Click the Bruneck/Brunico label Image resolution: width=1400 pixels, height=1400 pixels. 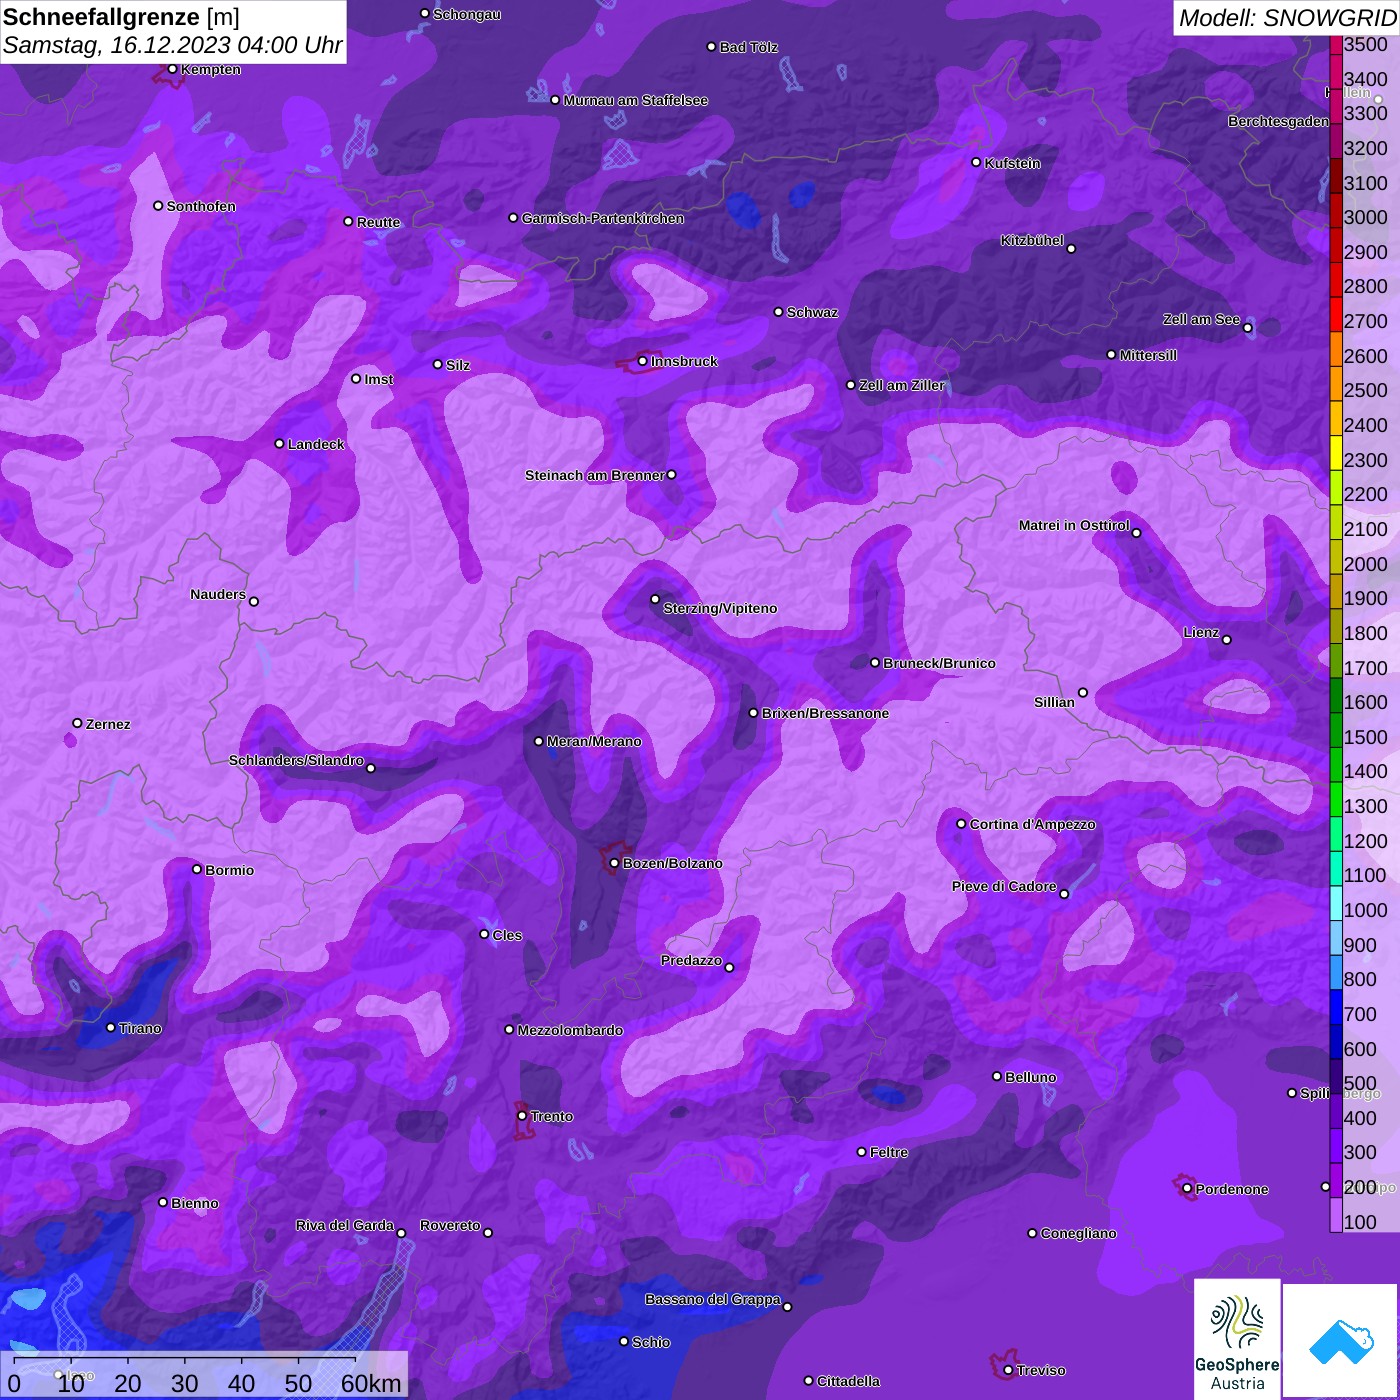[x=939, y=663]
